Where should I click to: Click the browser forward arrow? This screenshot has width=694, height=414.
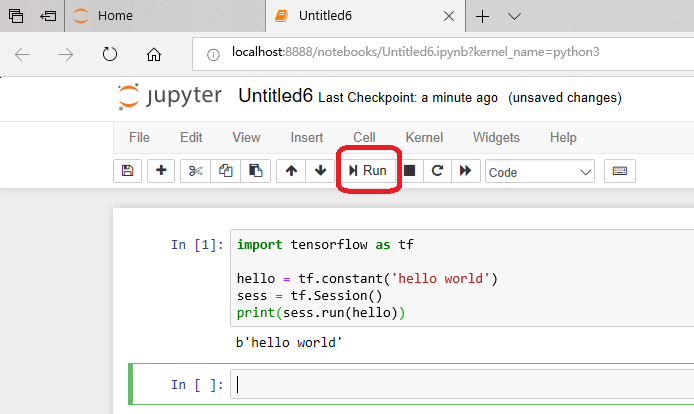pos(66,55)
